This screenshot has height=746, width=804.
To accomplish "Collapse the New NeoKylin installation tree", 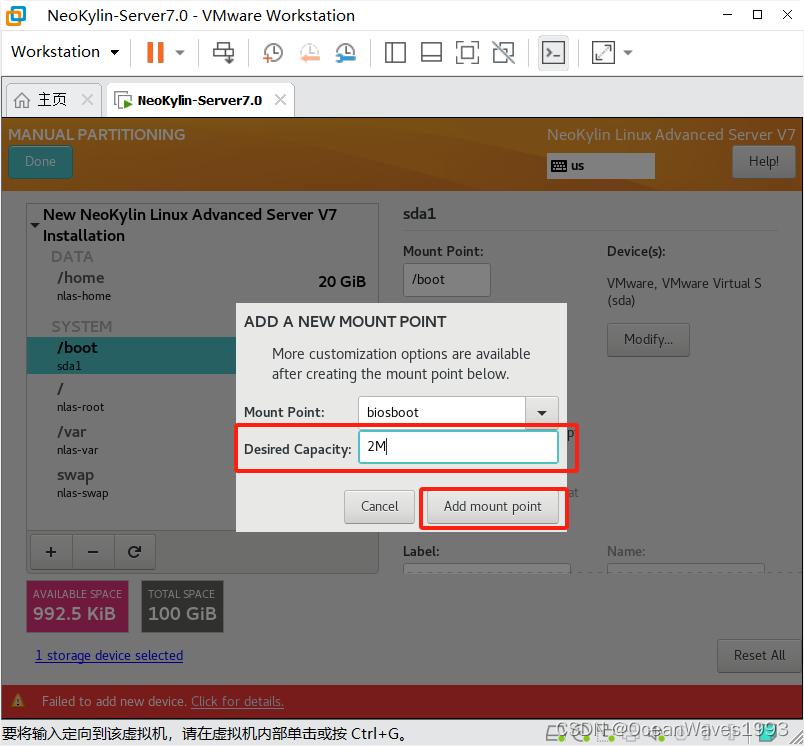I will [x=35, y=225].
